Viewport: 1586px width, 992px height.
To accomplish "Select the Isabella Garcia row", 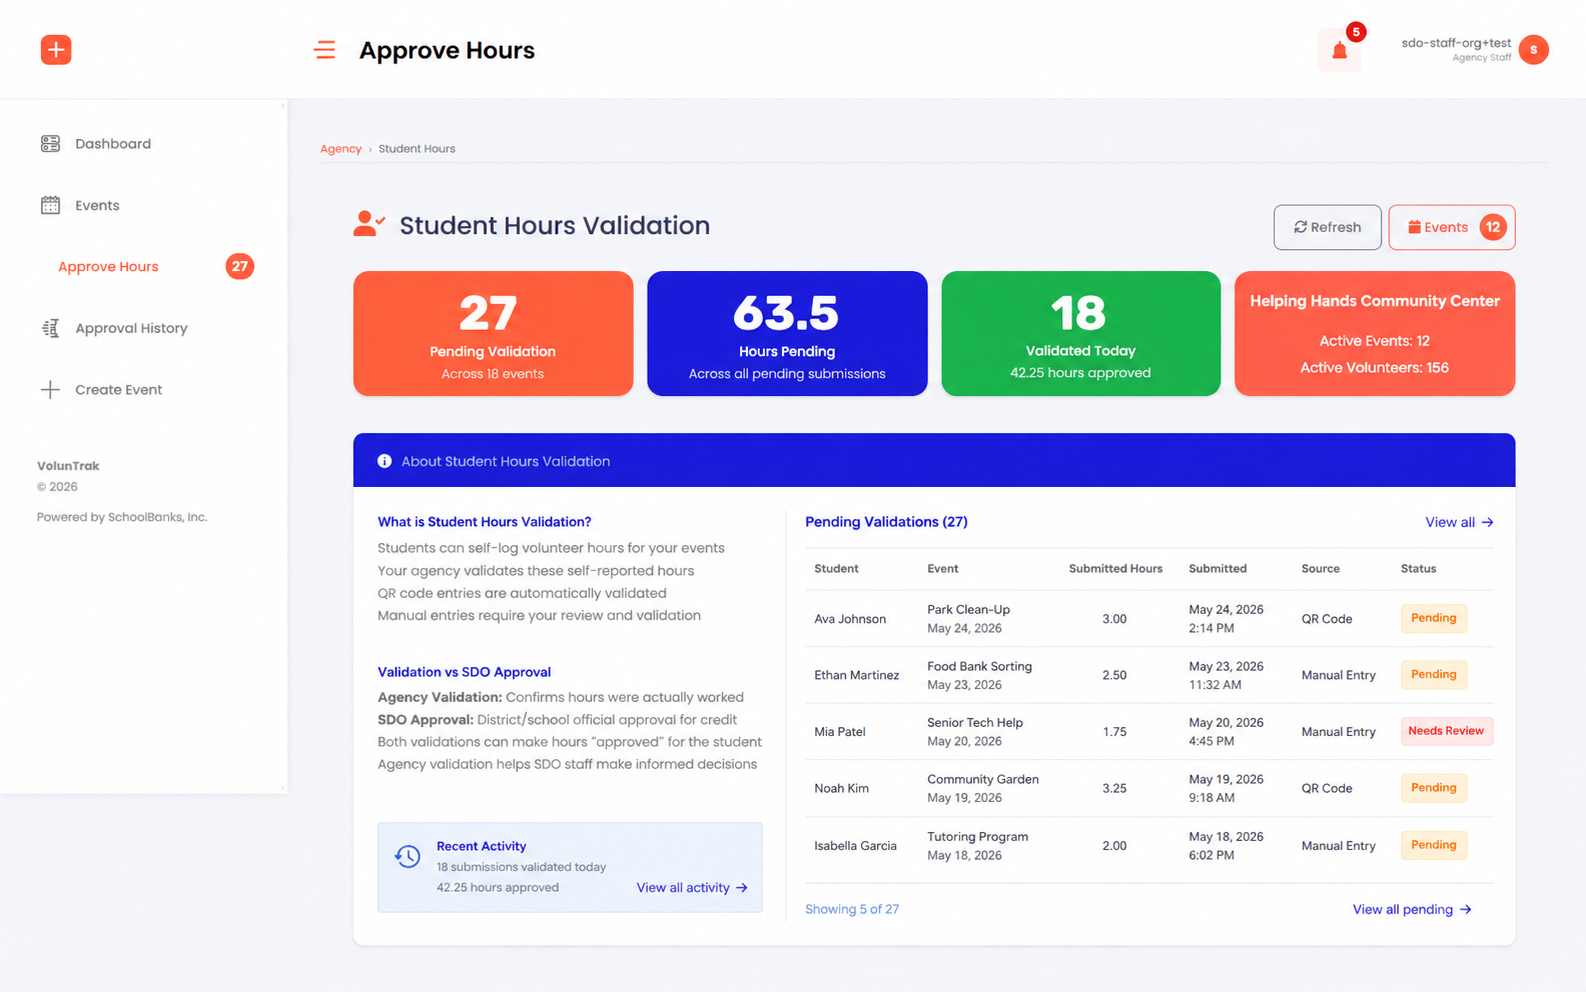I will 1149,845.
